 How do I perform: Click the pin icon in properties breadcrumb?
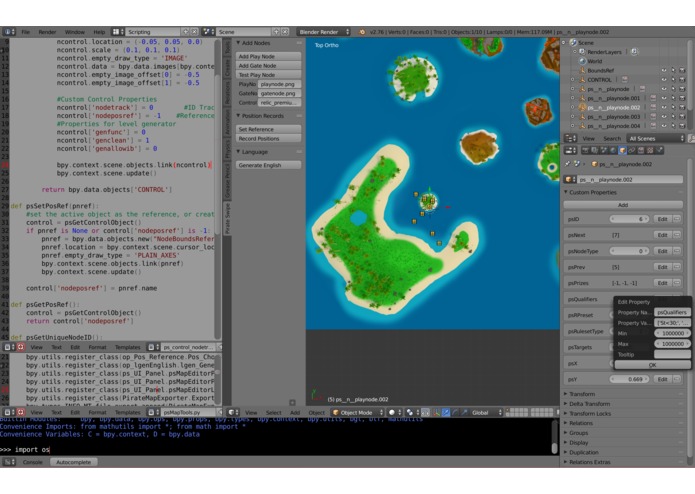tap(567, 164)
